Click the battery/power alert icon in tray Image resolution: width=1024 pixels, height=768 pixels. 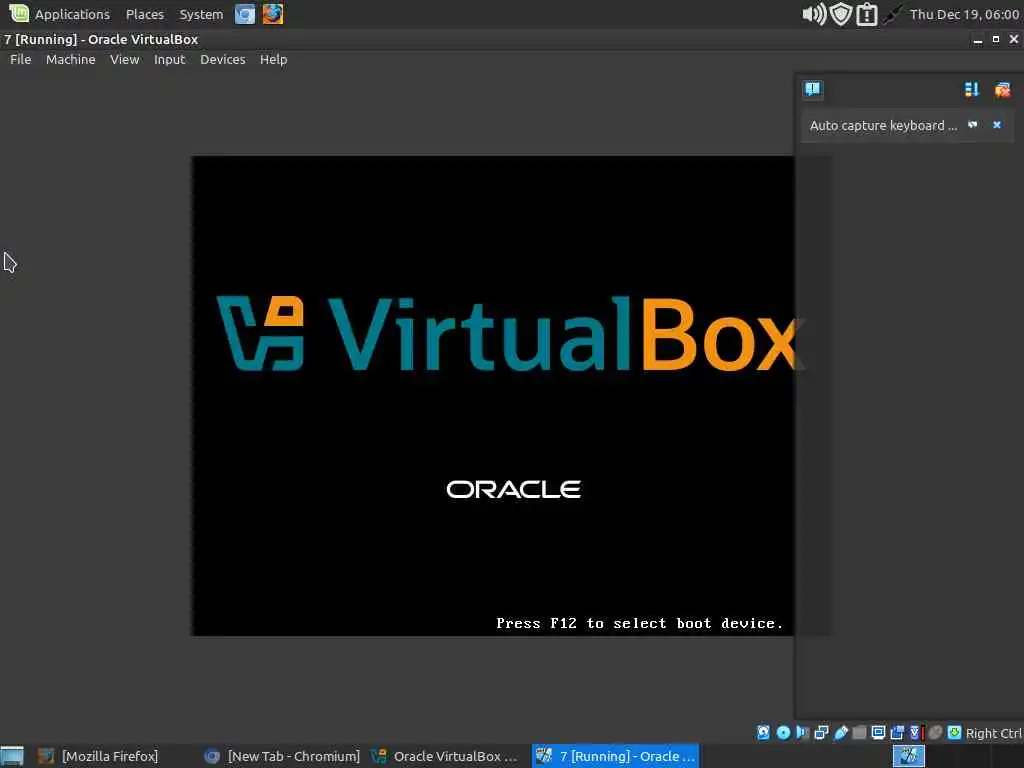867,14
